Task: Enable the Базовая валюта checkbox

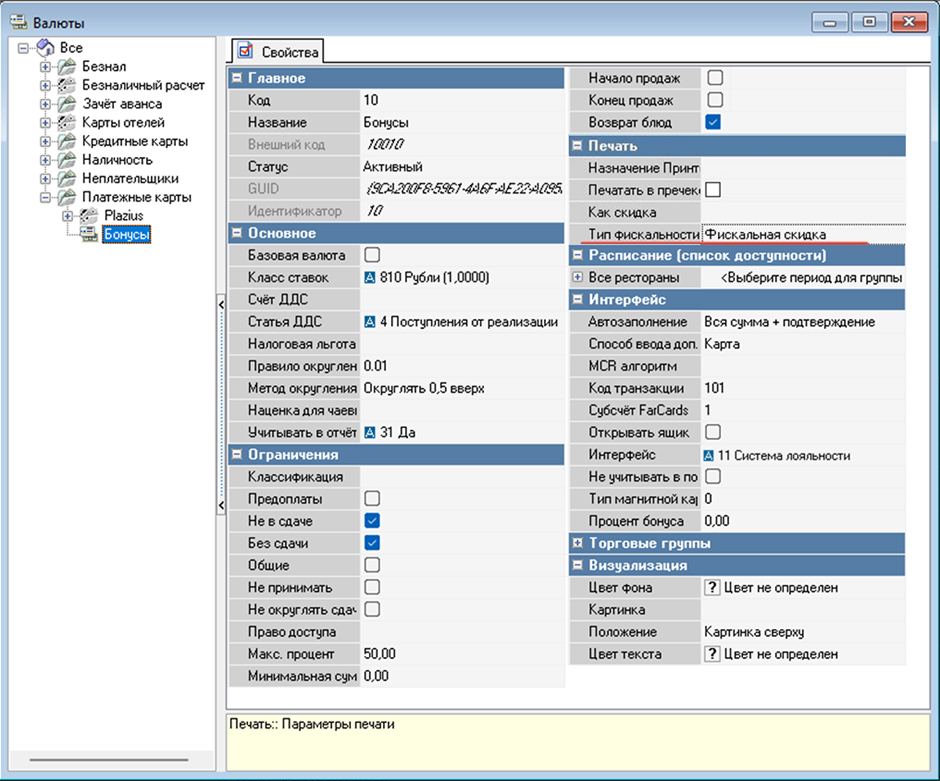Action: pos(372,255)
